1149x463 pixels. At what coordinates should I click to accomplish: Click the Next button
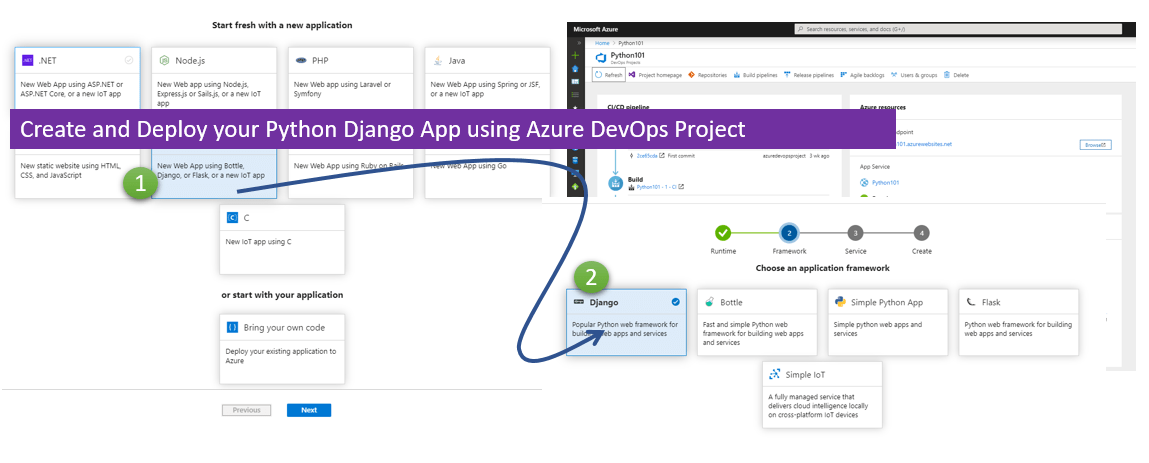[x=309, y=410]
